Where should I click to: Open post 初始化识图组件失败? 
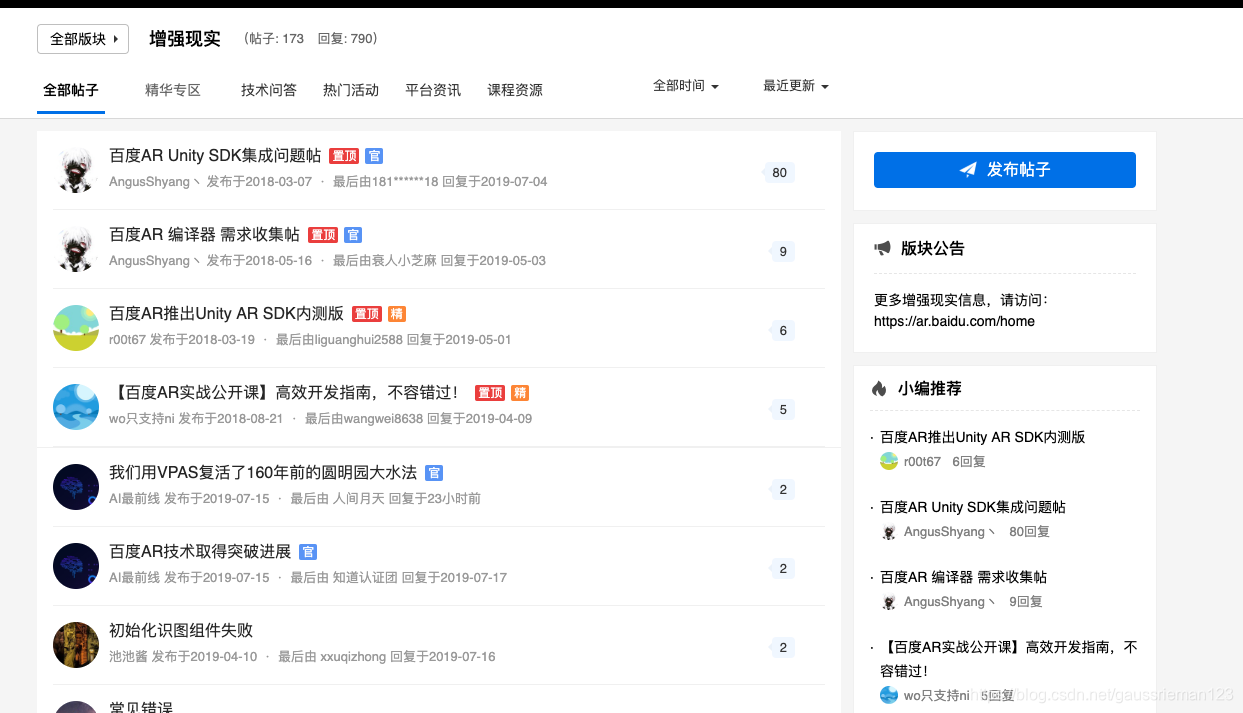tap(181, 630)
